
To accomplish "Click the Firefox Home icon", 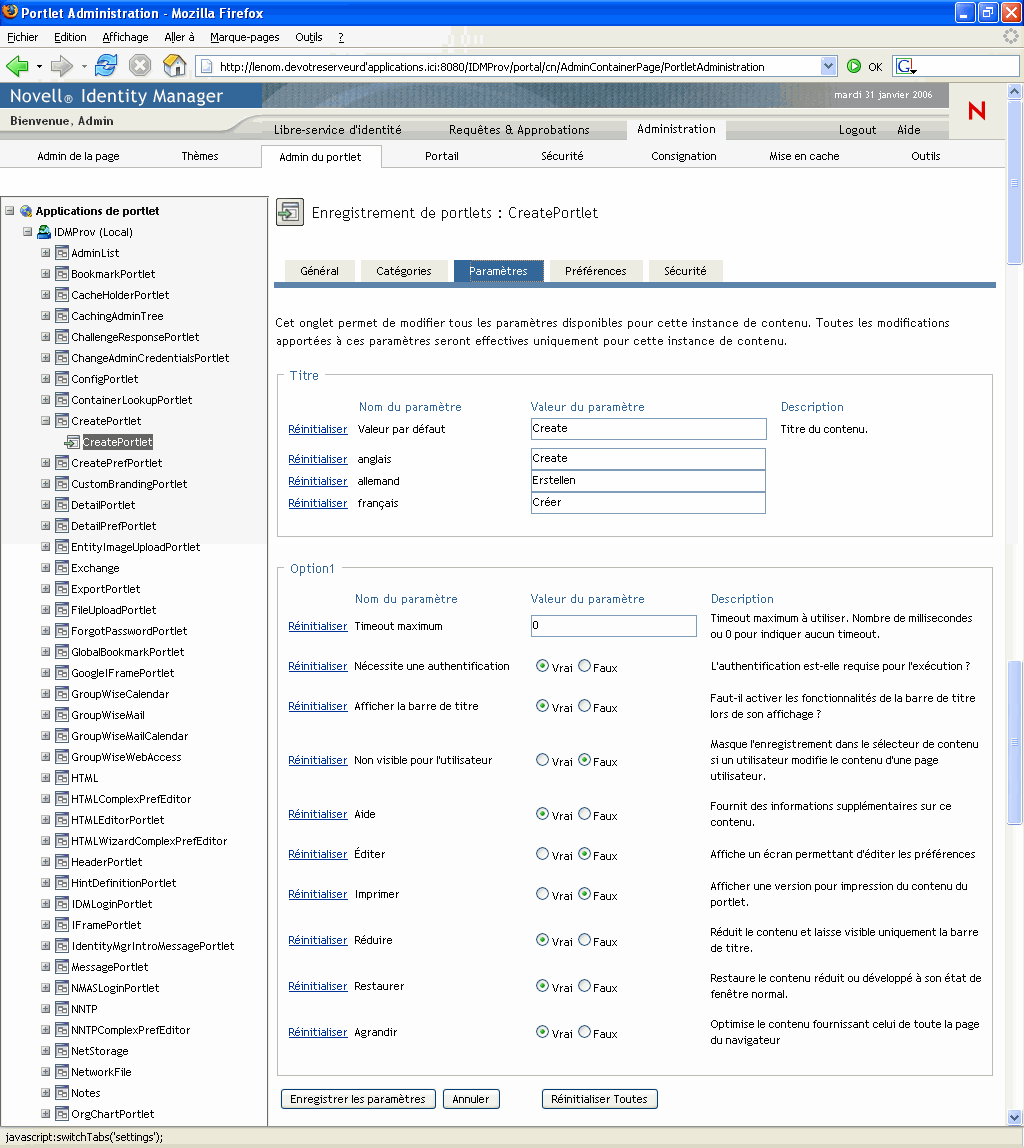I will (174, 66).
